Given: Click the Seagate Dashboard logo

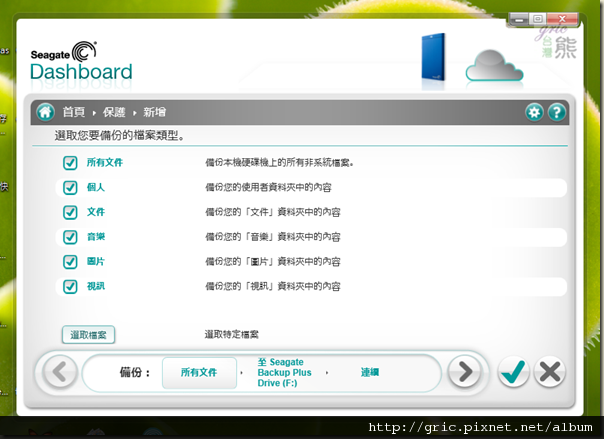Looking at the screenshot, I should [81, 62].
